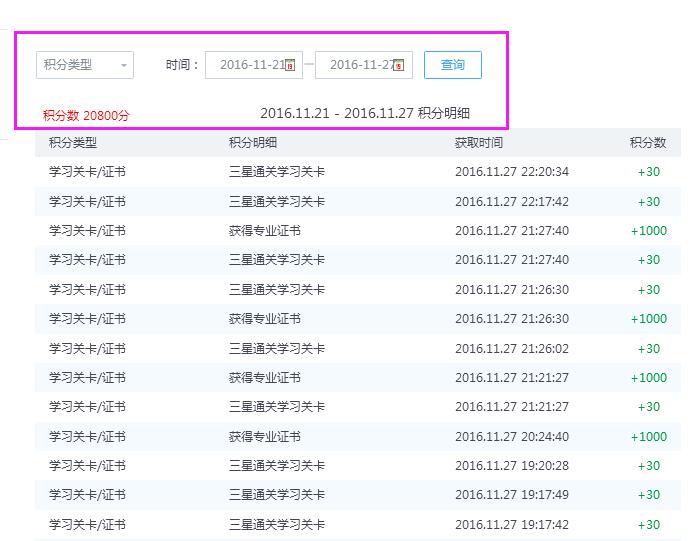Viewport: 695px width, 541px height.
Task: Click the 查询 button
Action: [452, 65]
